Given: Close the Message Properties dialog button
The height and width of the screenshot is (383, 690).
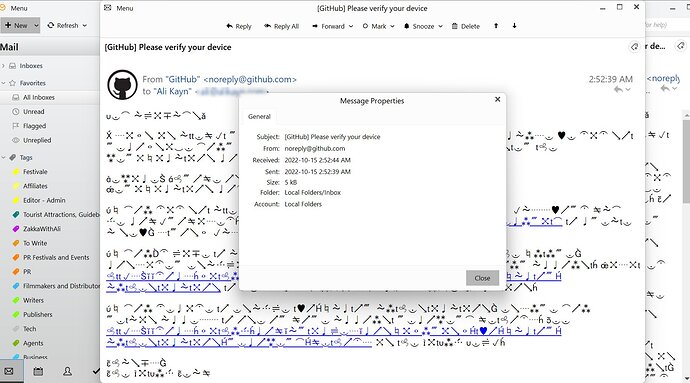Looking at the screenshot, I should [482, 278].
